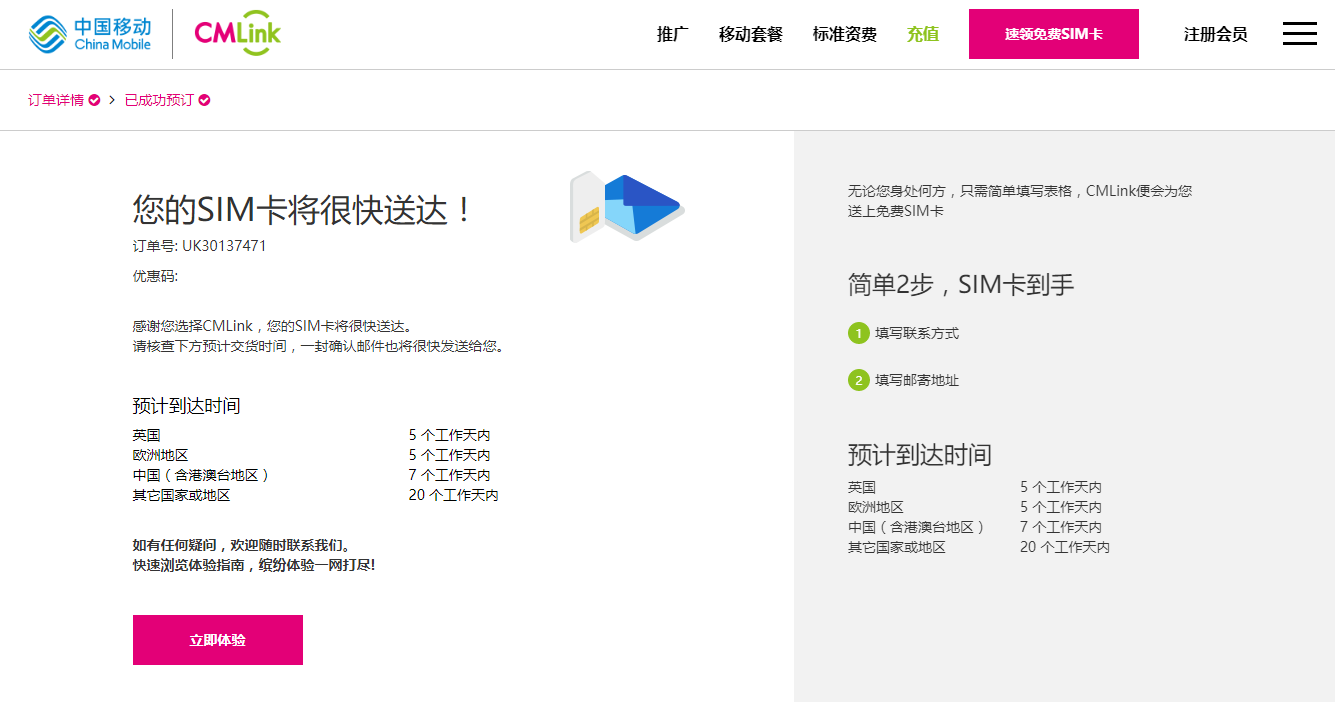Click the China Mobile logo

(x=90, y=33)
